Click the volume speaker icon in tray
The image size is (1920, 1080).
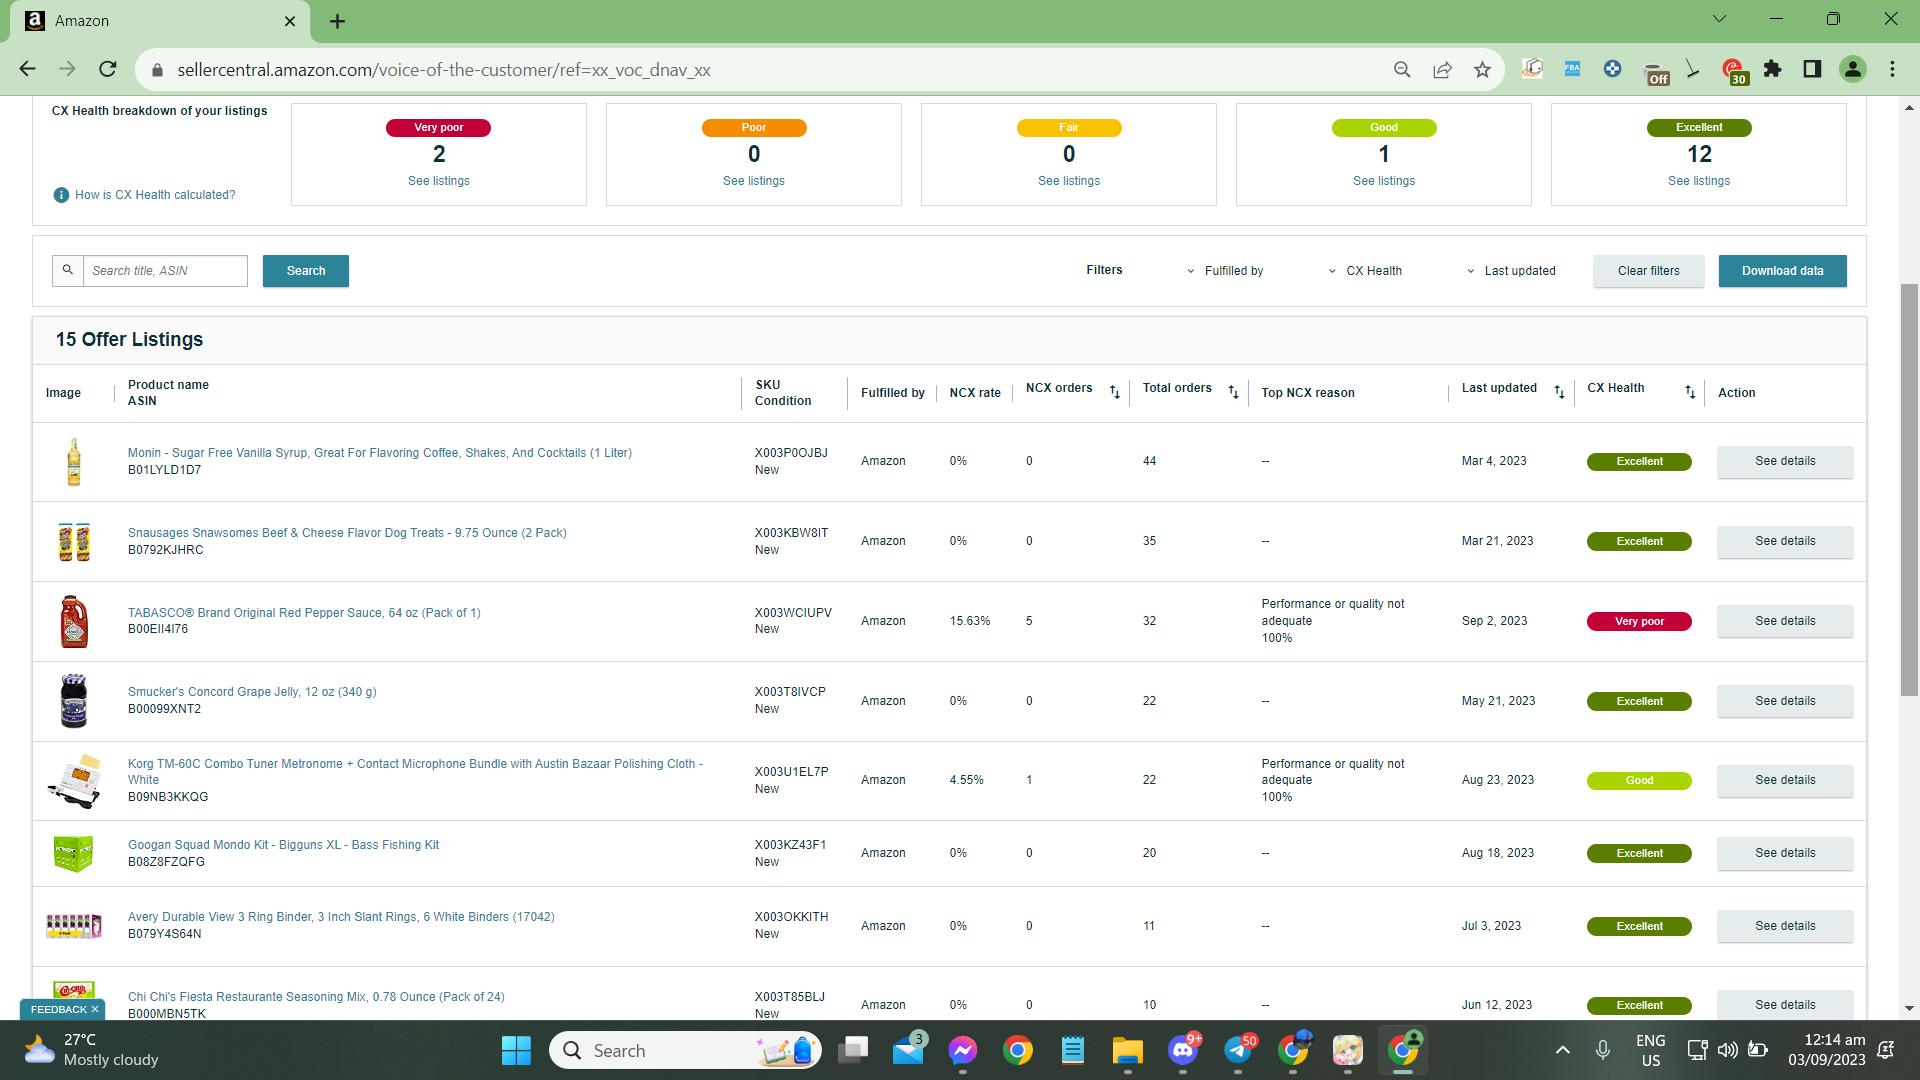tap(1727, 1050)
